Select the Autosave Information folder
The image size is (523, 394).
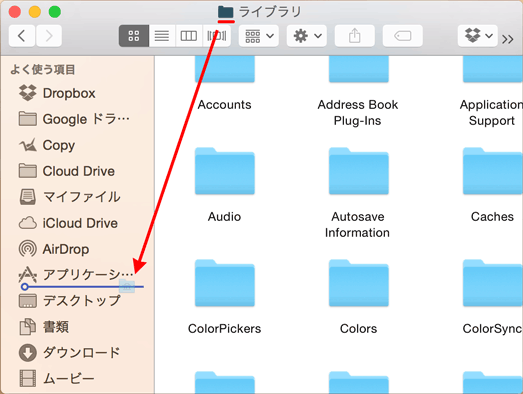click(359, 171)
